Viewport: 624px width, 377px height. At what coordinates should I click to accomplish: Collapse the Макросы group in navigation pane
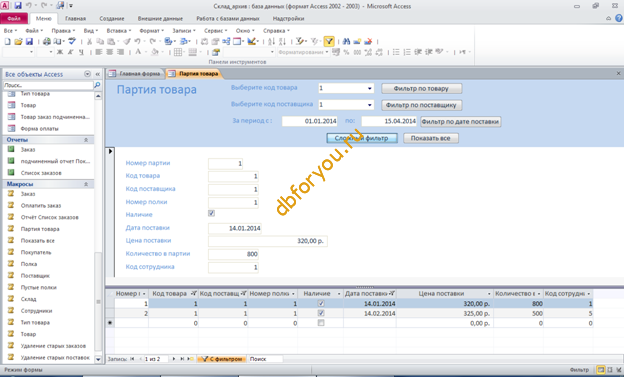point(86,184)
